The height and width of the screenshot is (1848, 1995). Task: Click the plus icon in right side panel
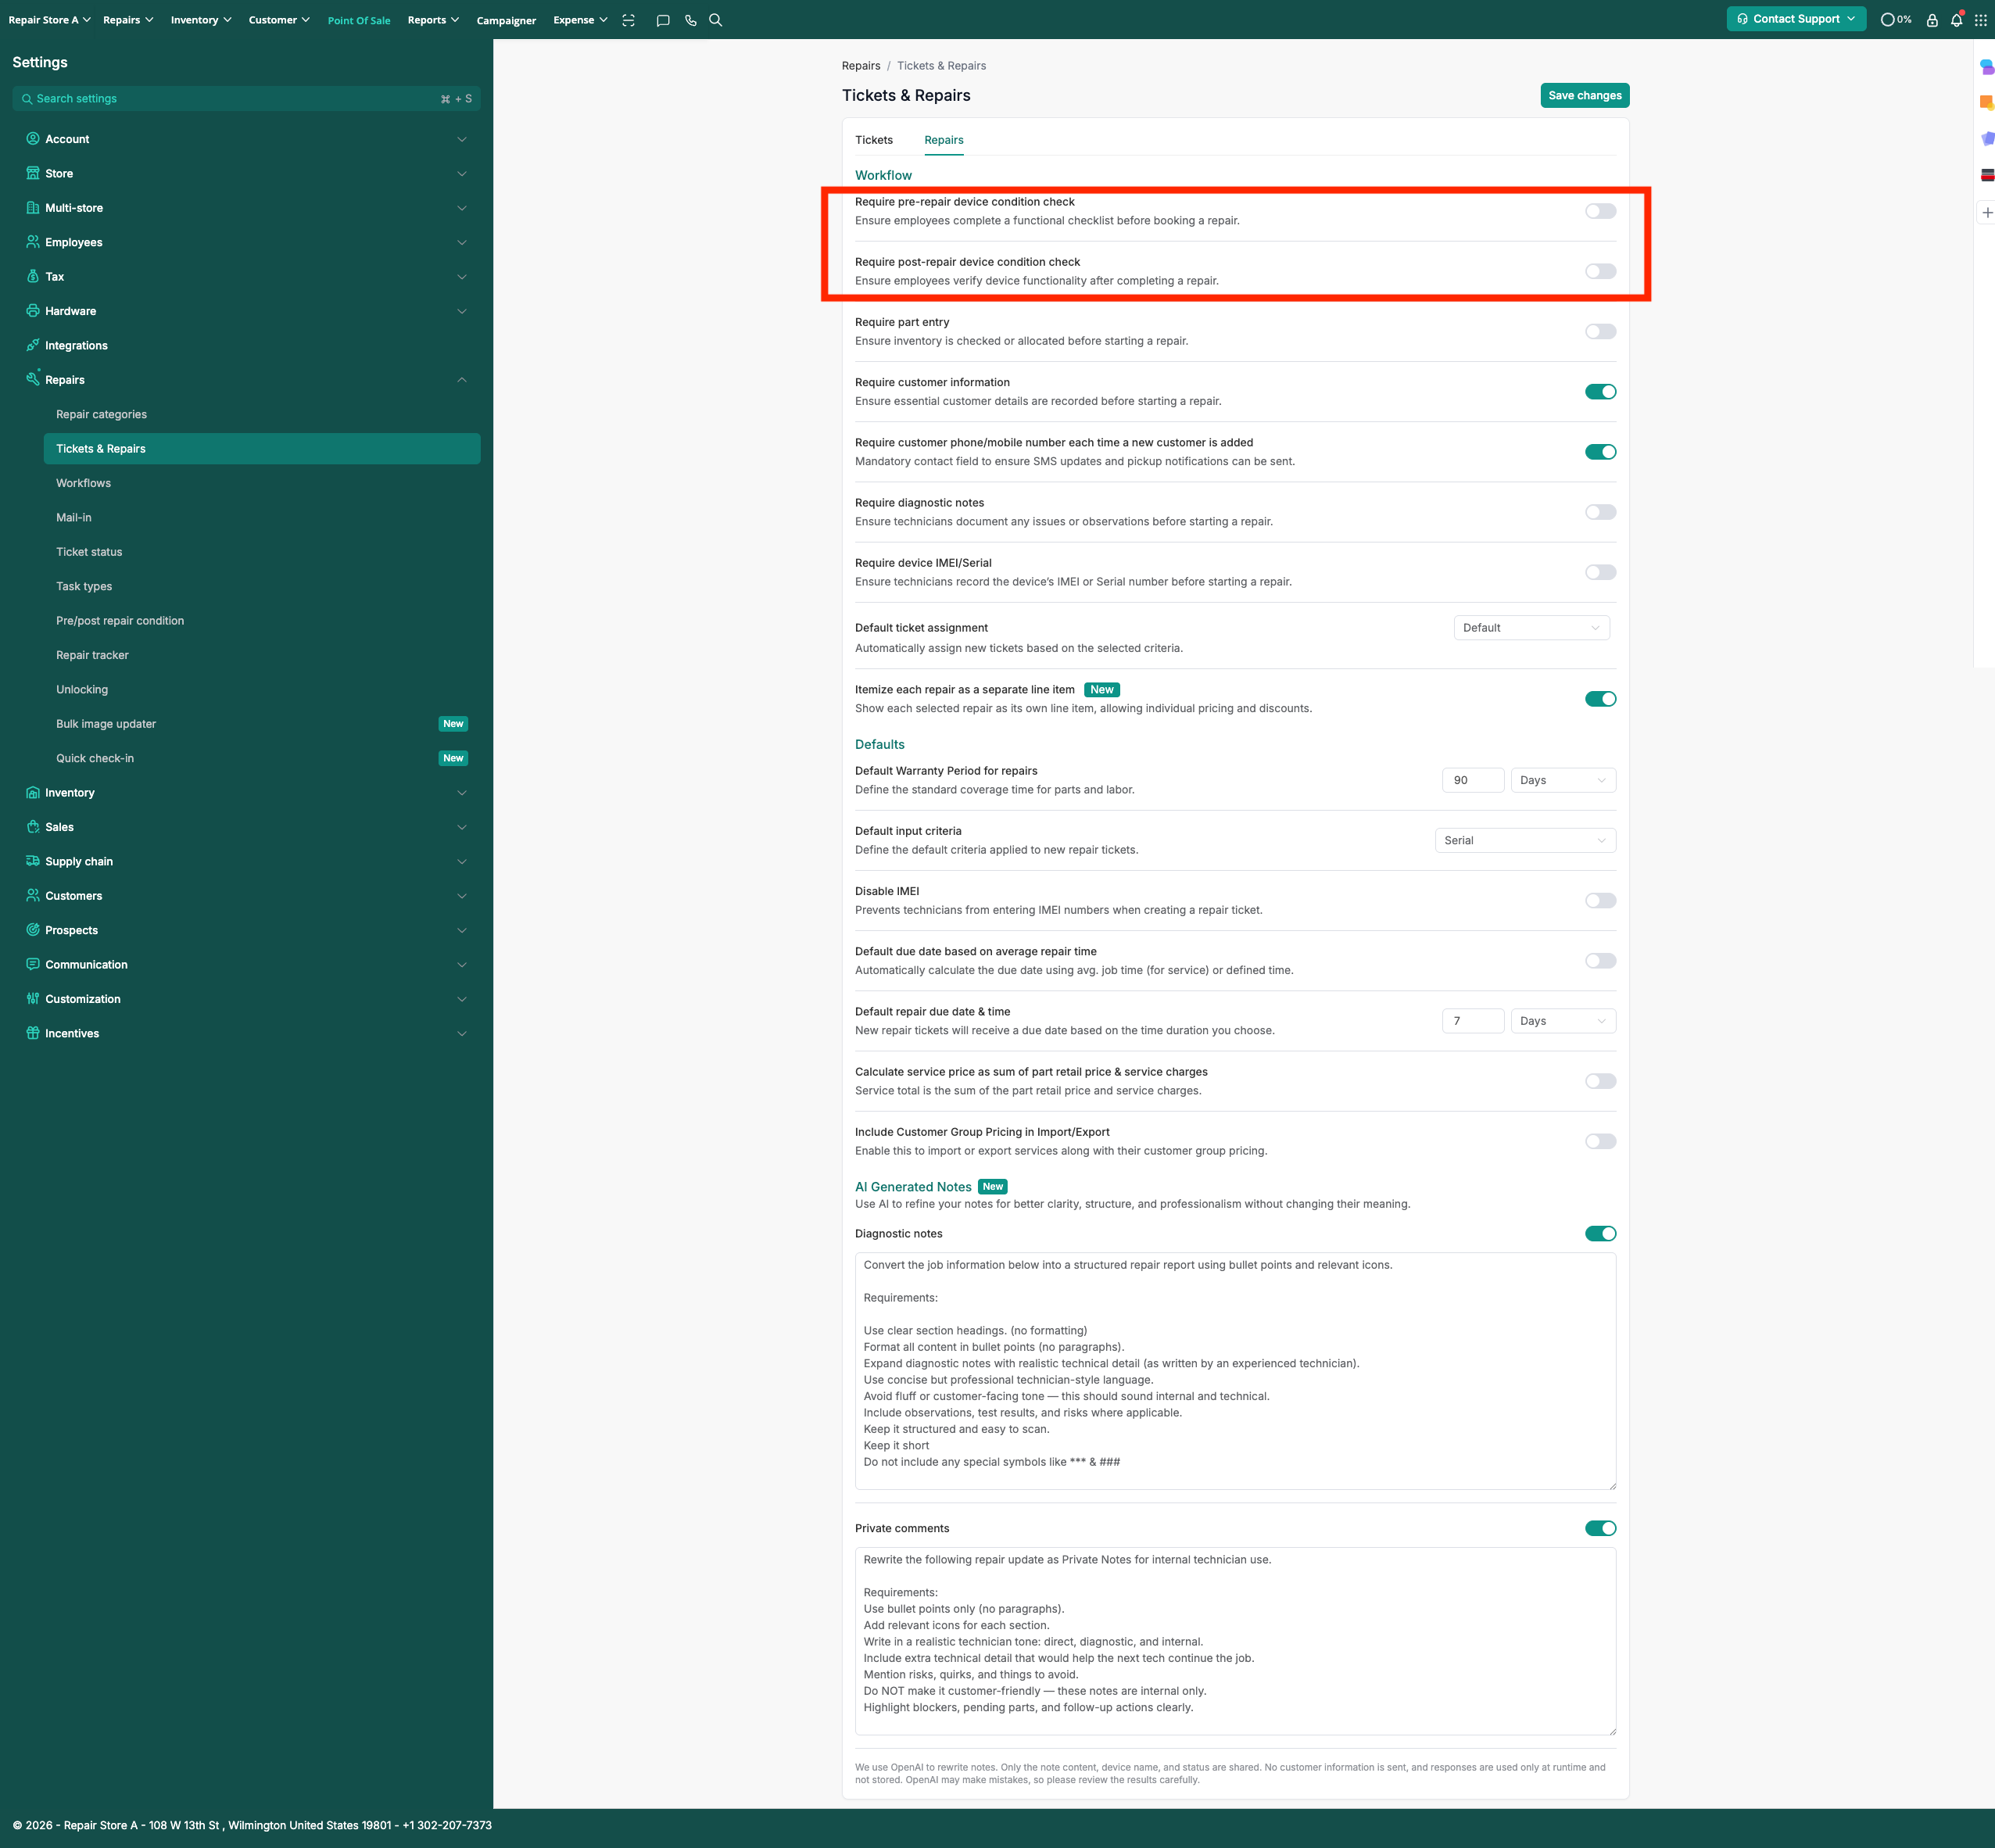(1987, 213)
